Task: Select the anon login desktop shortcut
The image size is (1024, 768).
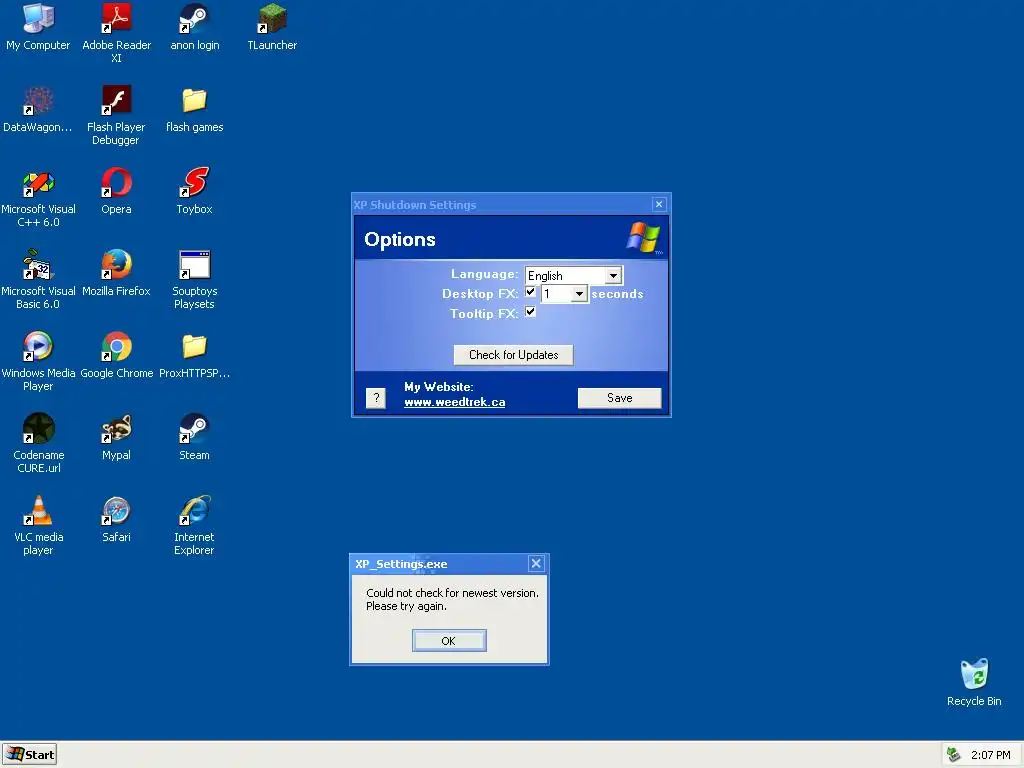Action: click(194, 27)
